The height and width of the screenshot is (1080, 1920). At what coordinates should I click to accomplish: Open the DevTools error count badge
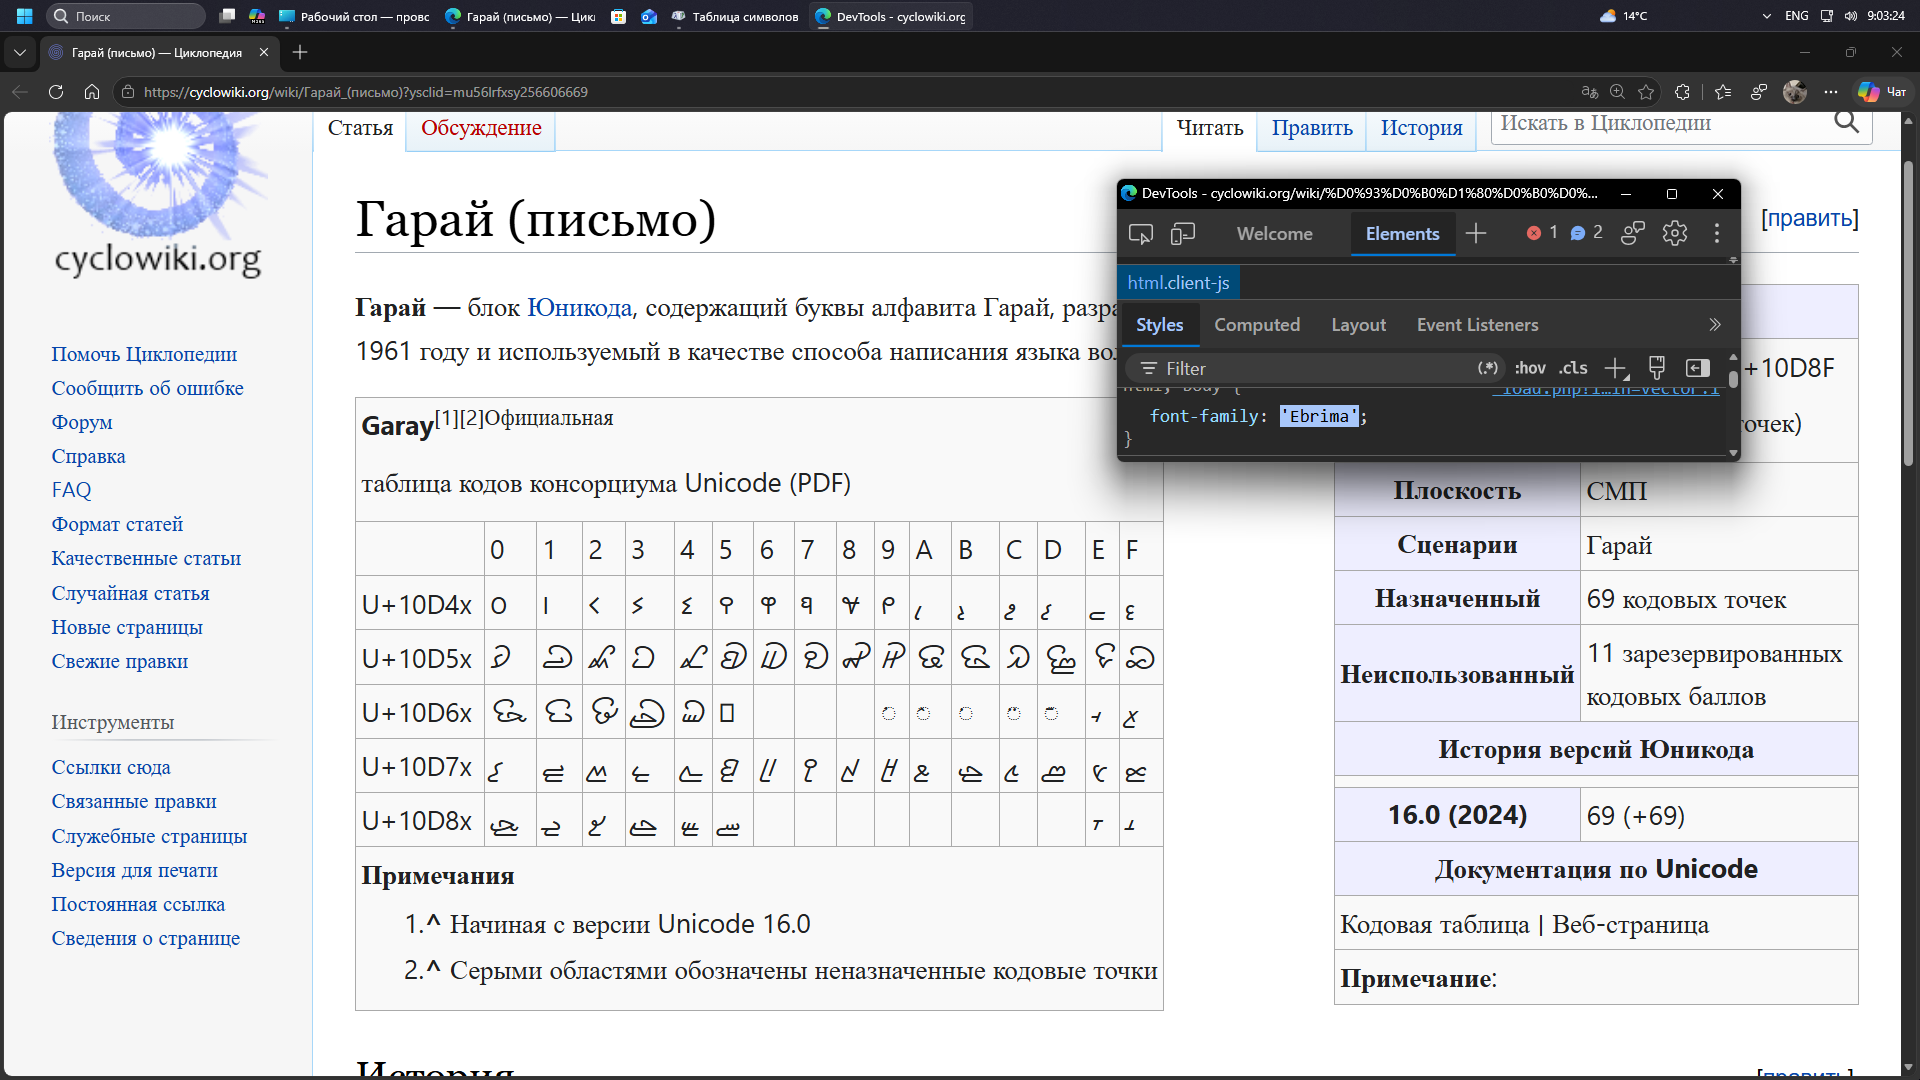[1542, 233]
